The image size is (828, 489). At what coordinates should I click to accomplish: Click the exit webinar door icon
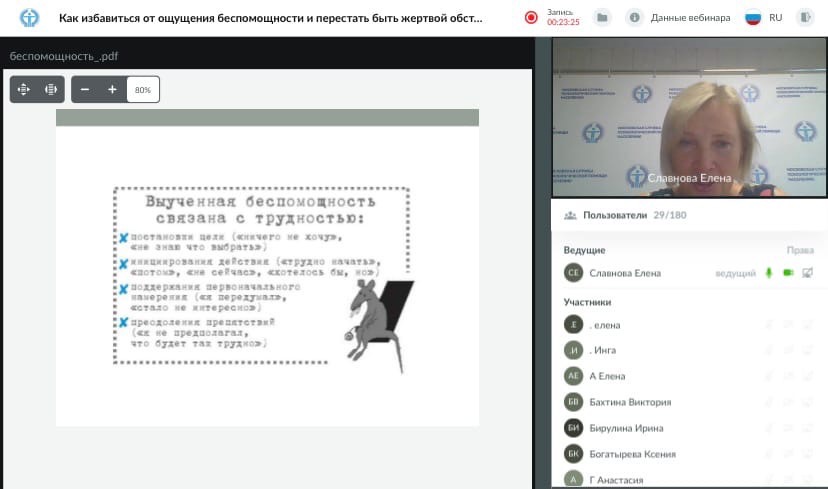(x=805, y=17)
